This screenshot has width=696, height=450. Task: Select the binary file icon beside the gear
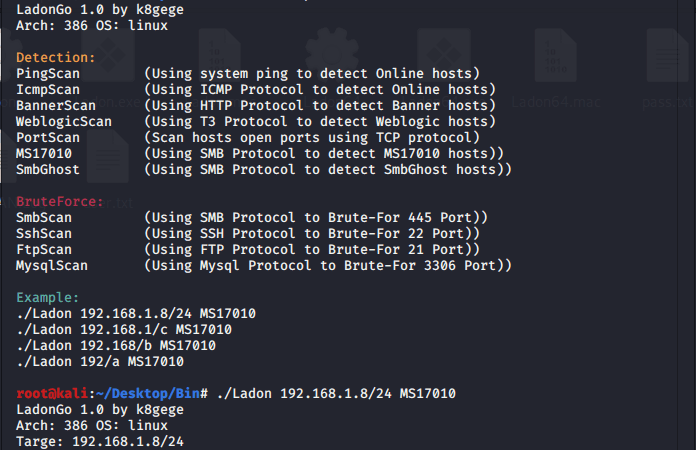coord(220,55)
